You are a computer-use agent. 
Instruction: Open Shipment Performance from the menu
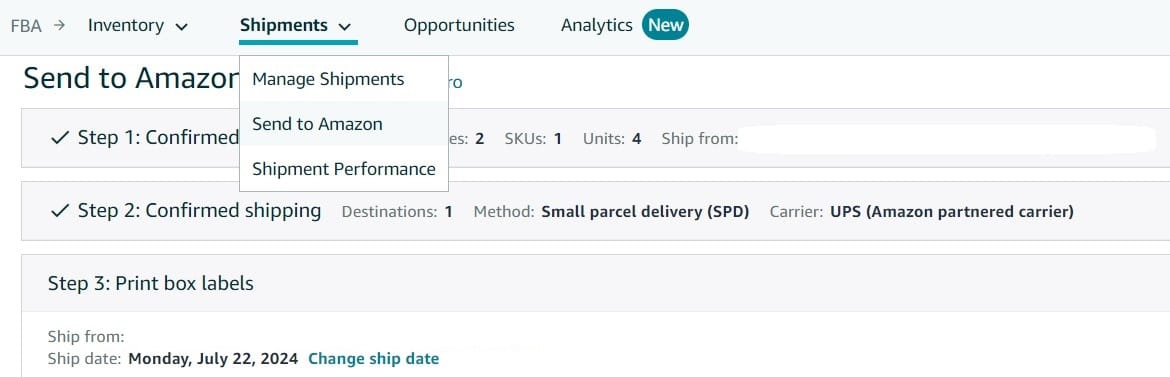344,169
